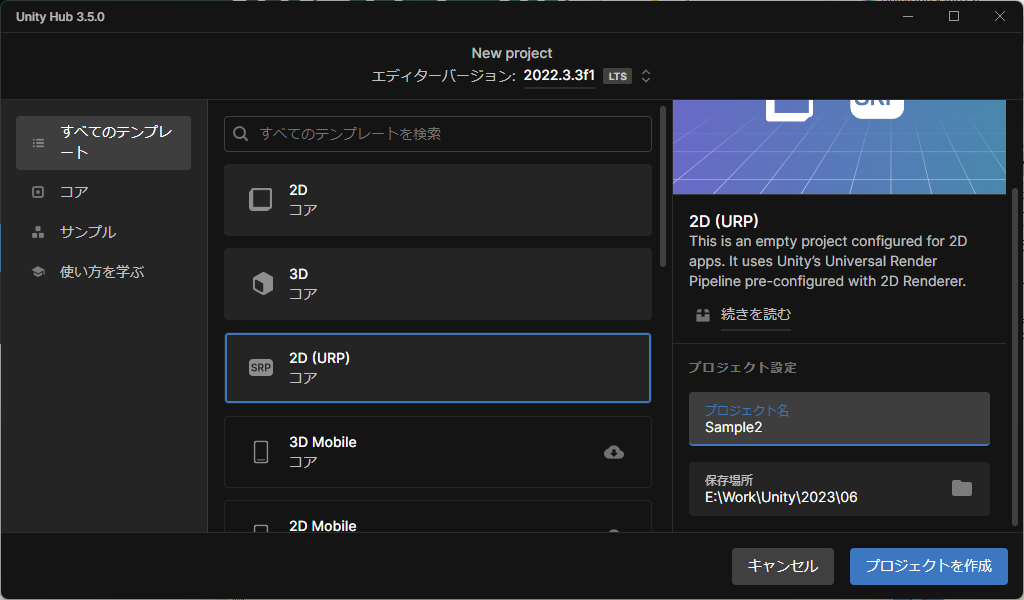
Task: Click the search magnifier icon
Action: tap(240, 134)
